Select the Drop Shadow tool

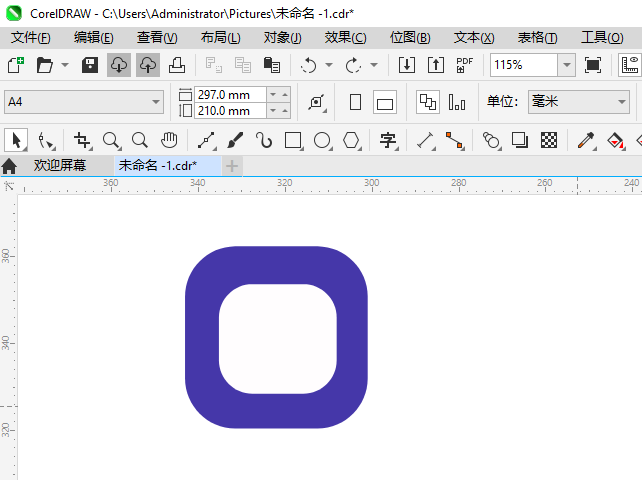click(520, 140)
